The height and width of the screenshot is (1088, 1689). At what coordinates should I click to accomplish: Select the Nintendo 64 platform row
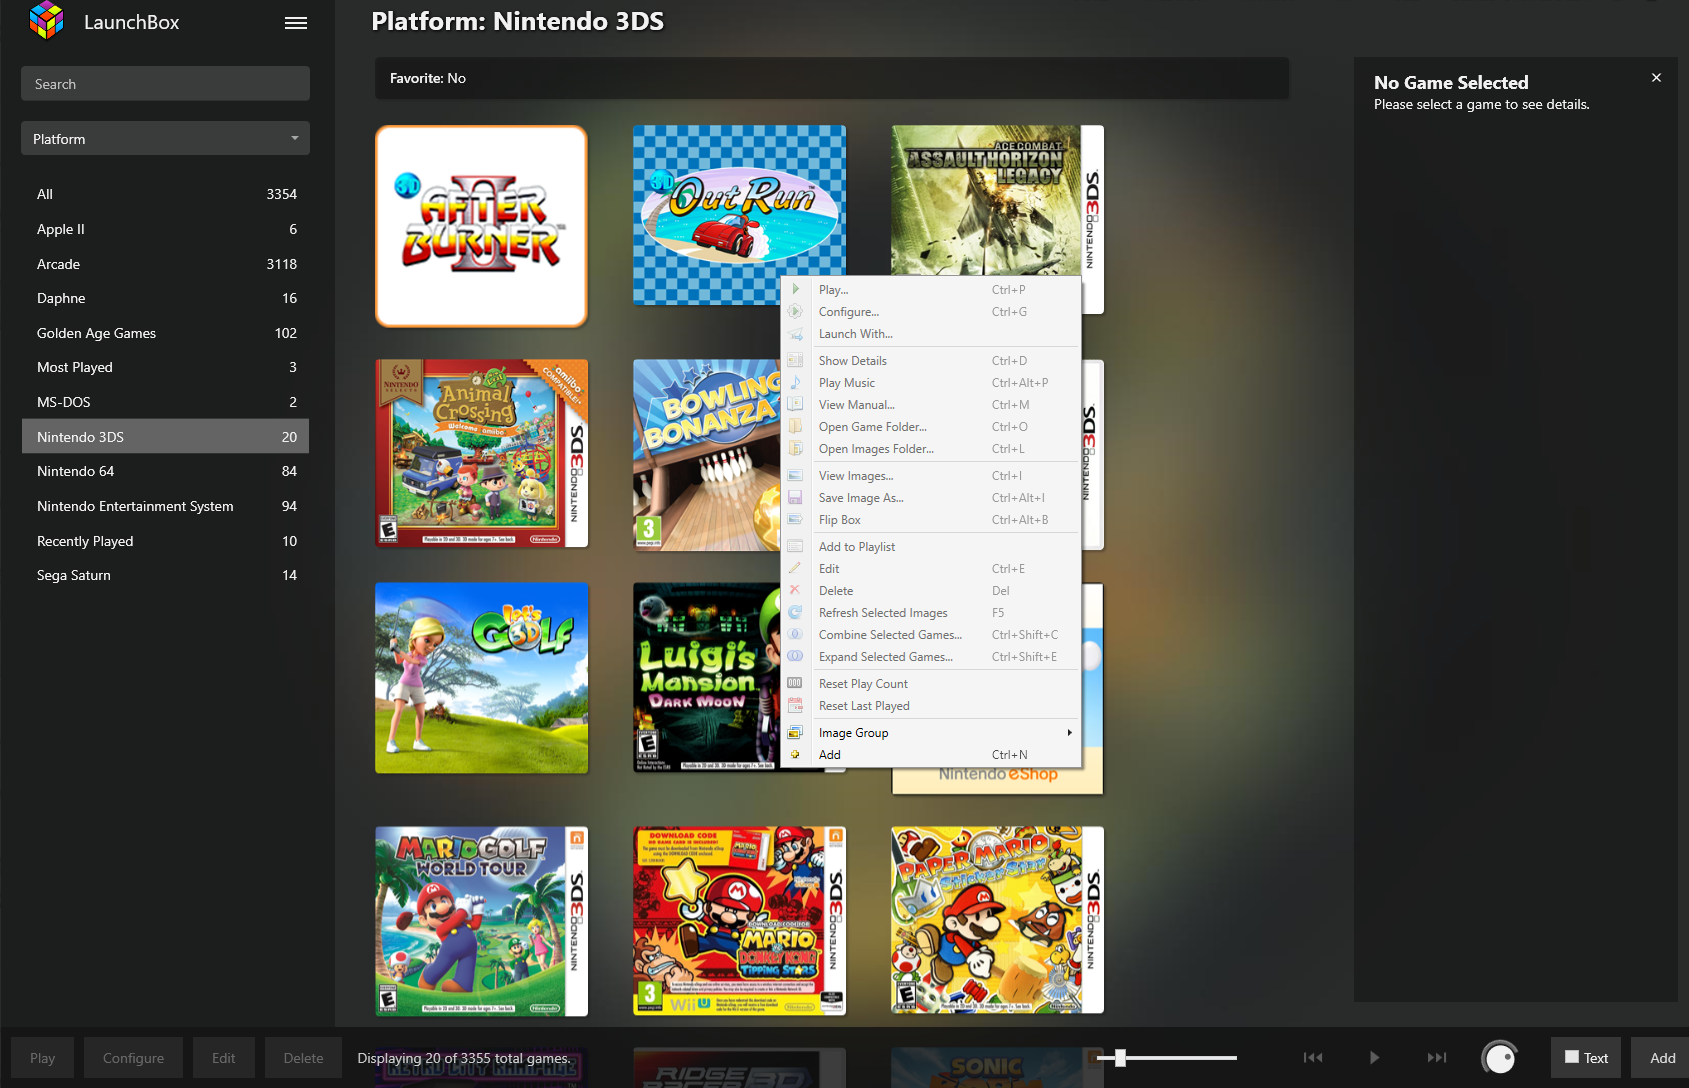[x=165, y=471]
